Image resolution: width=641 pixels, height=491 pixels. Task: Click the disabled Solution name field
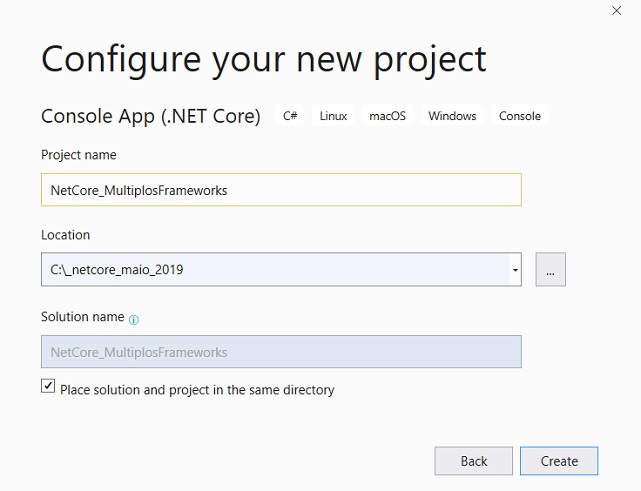281,352
